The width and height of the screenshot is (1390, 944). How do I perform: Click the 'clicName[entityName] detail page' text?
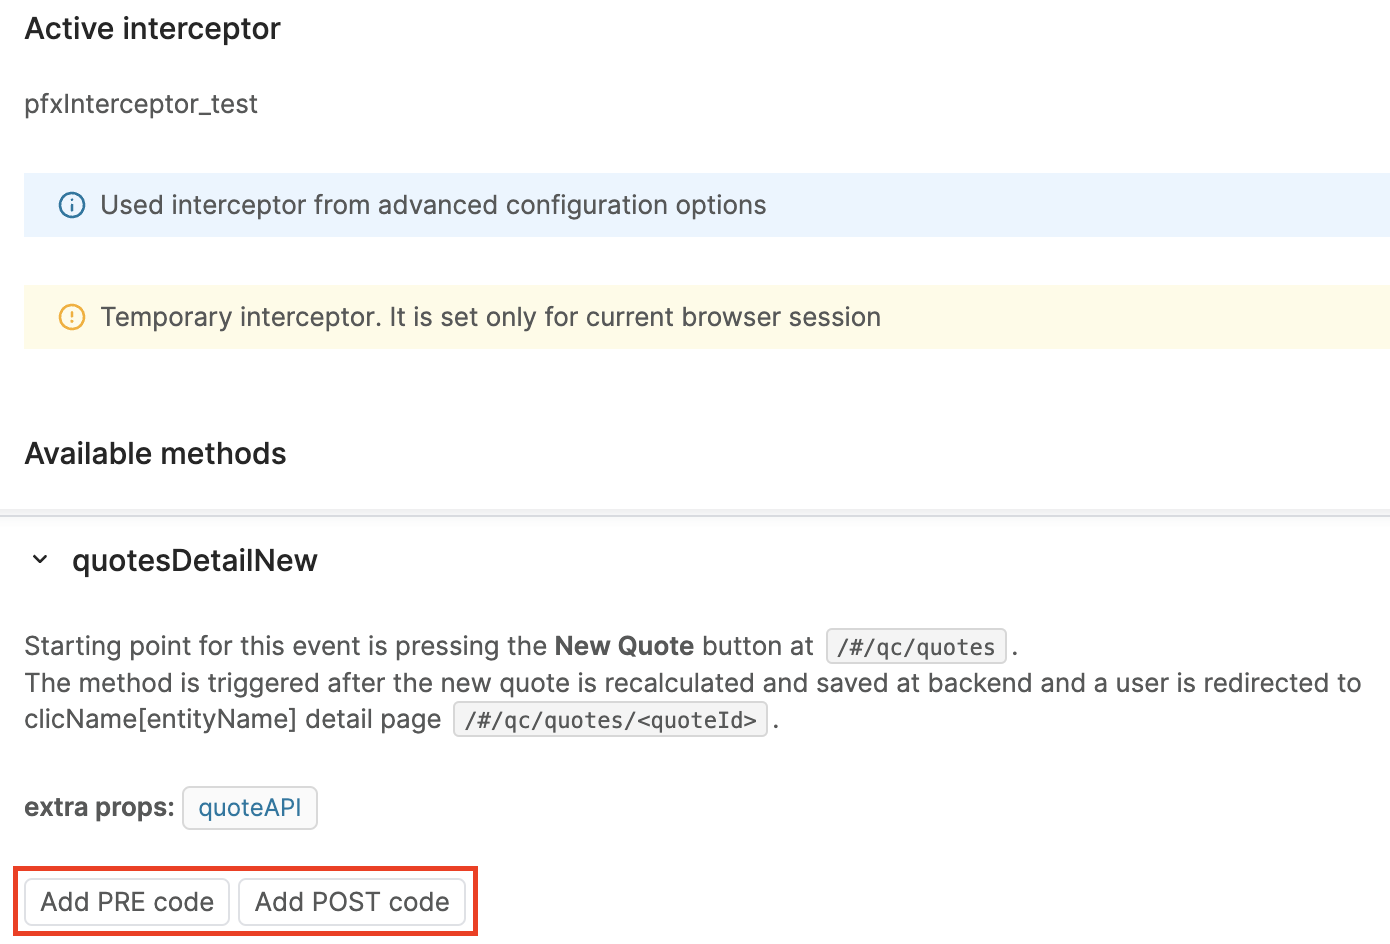[232, 720]
